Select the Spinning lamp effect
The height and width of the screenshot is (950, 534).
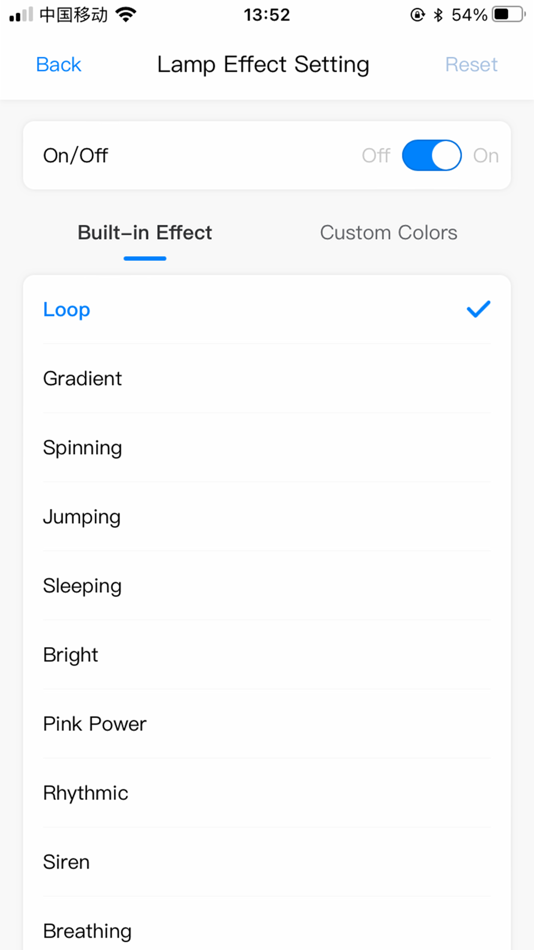[x=267, y=448]
